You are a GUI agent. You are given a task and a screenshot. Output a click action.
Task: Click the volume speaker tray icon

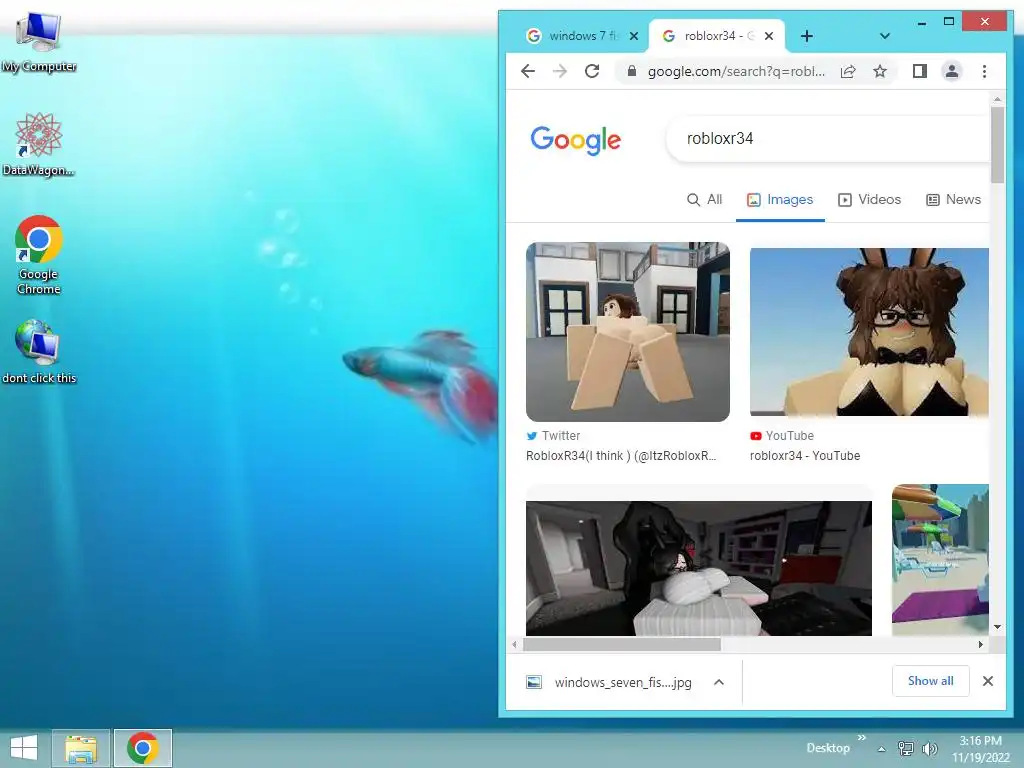click(929, 748)
